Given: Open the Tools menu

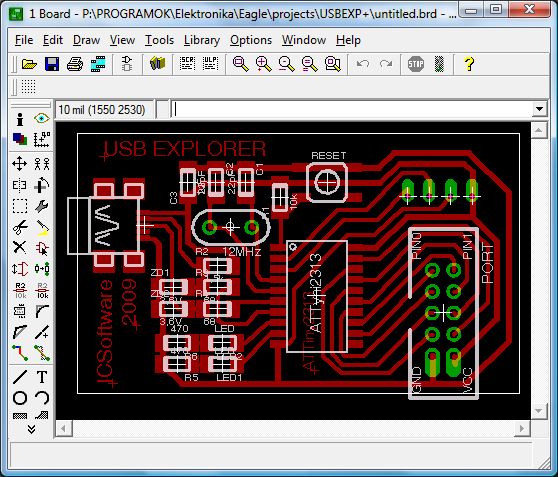Looking at the screenshot, I should pyautogui.click(x=159, y=40).
